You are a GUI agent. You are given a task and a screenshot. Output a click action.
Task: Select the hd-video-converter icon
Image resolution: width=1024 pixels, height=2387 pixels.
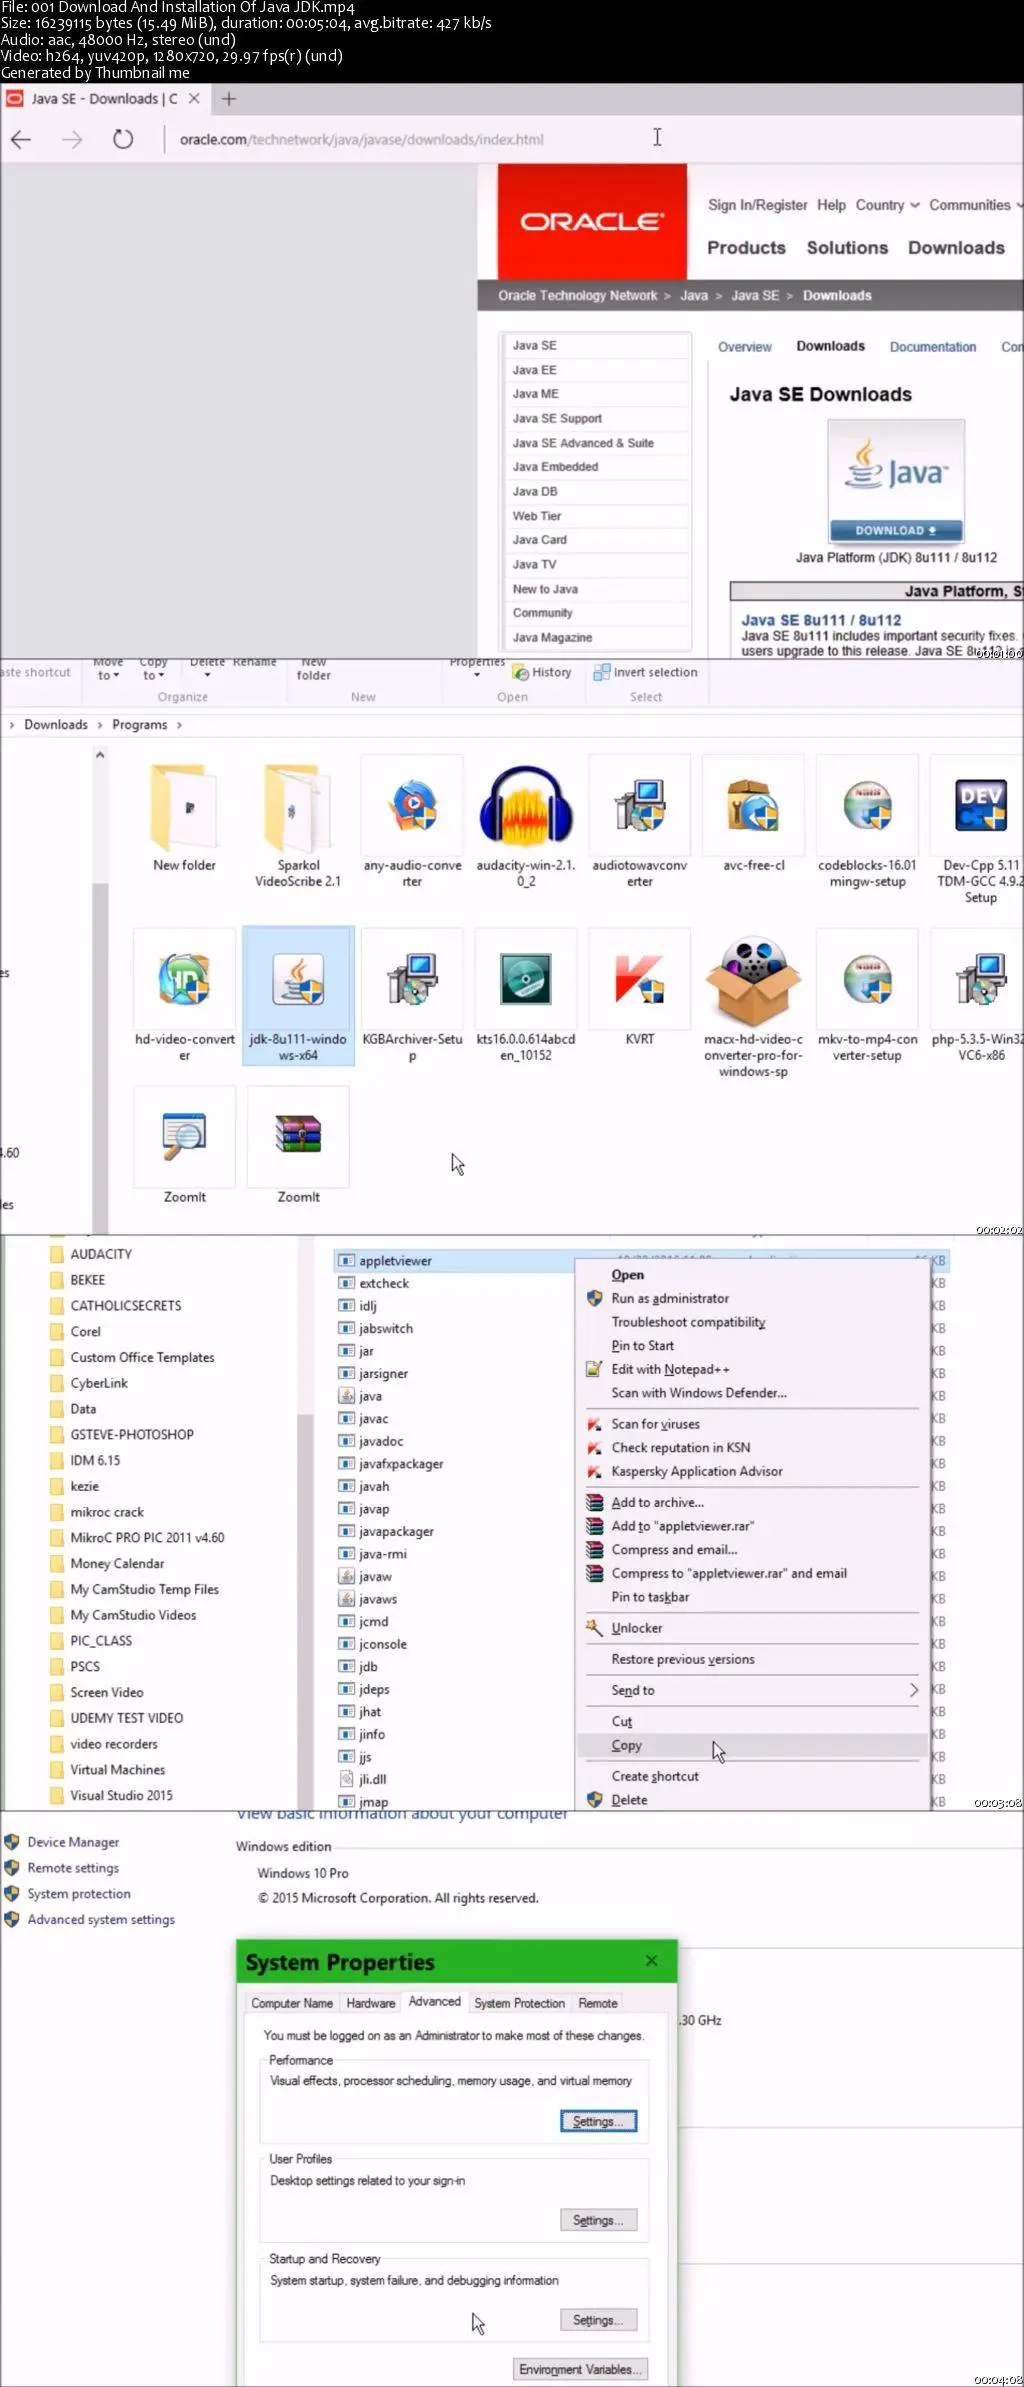(x=185, y=979)
